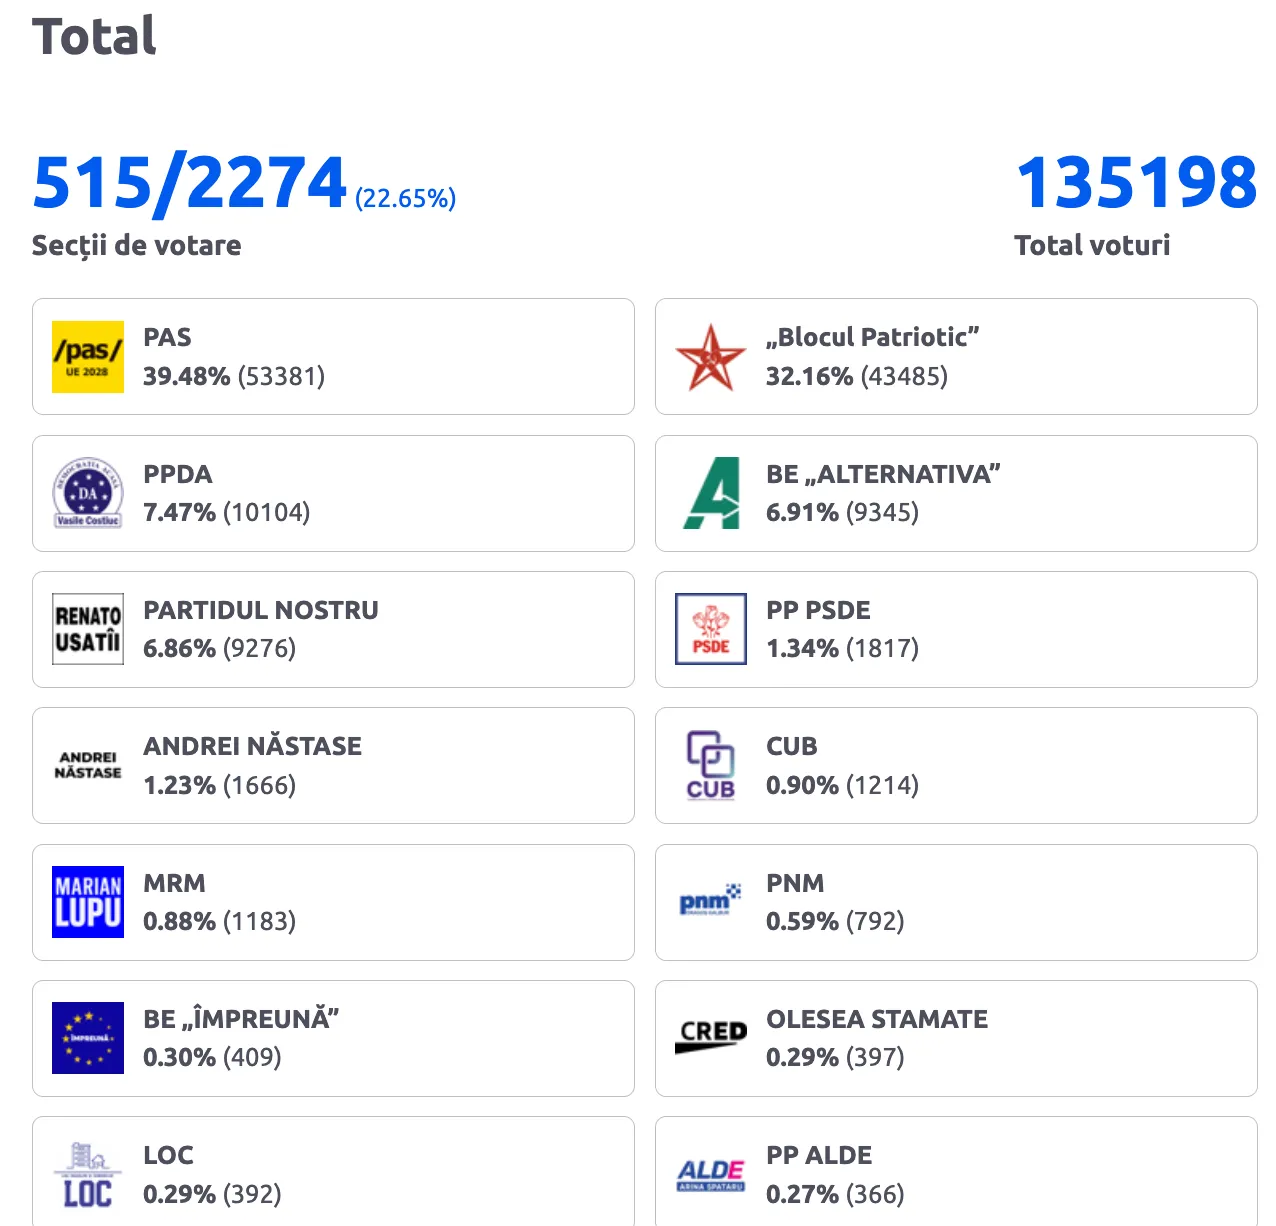
Task: Select the PP ALDE name
Action: tap(819, 1155)
